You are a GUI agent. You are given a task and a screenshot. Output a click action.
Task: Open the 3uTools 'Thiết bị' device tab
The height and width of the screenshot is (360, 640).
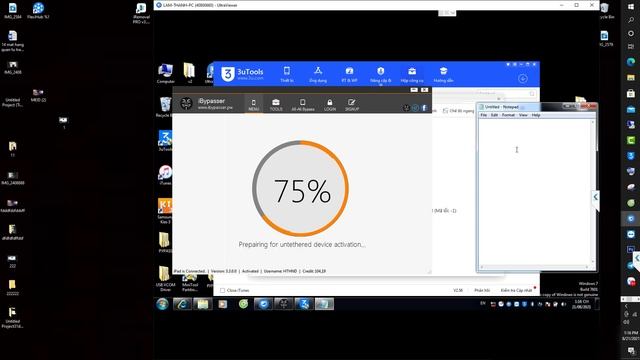(x=287, y=75)
